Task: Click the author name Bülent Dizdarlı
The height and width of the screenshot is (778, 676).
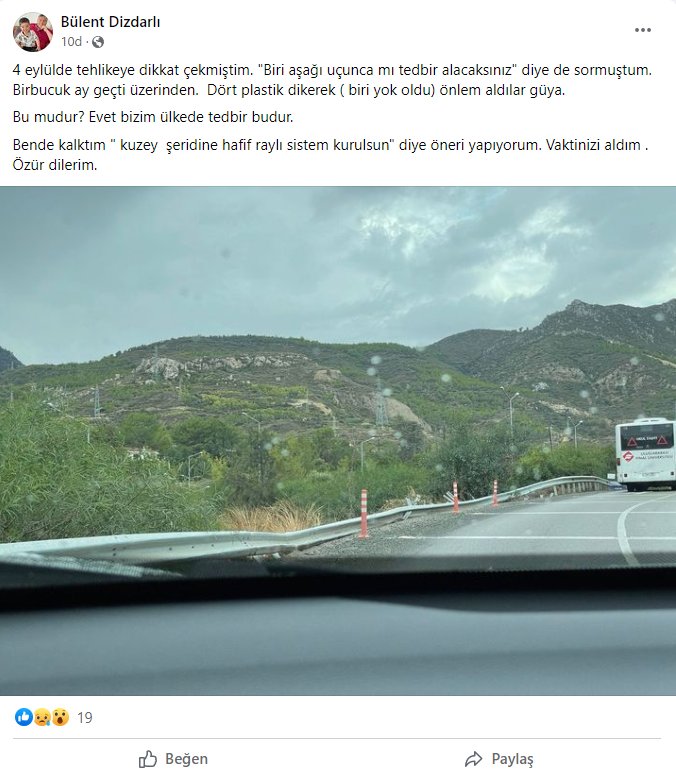Action: (x=110, y=22)
